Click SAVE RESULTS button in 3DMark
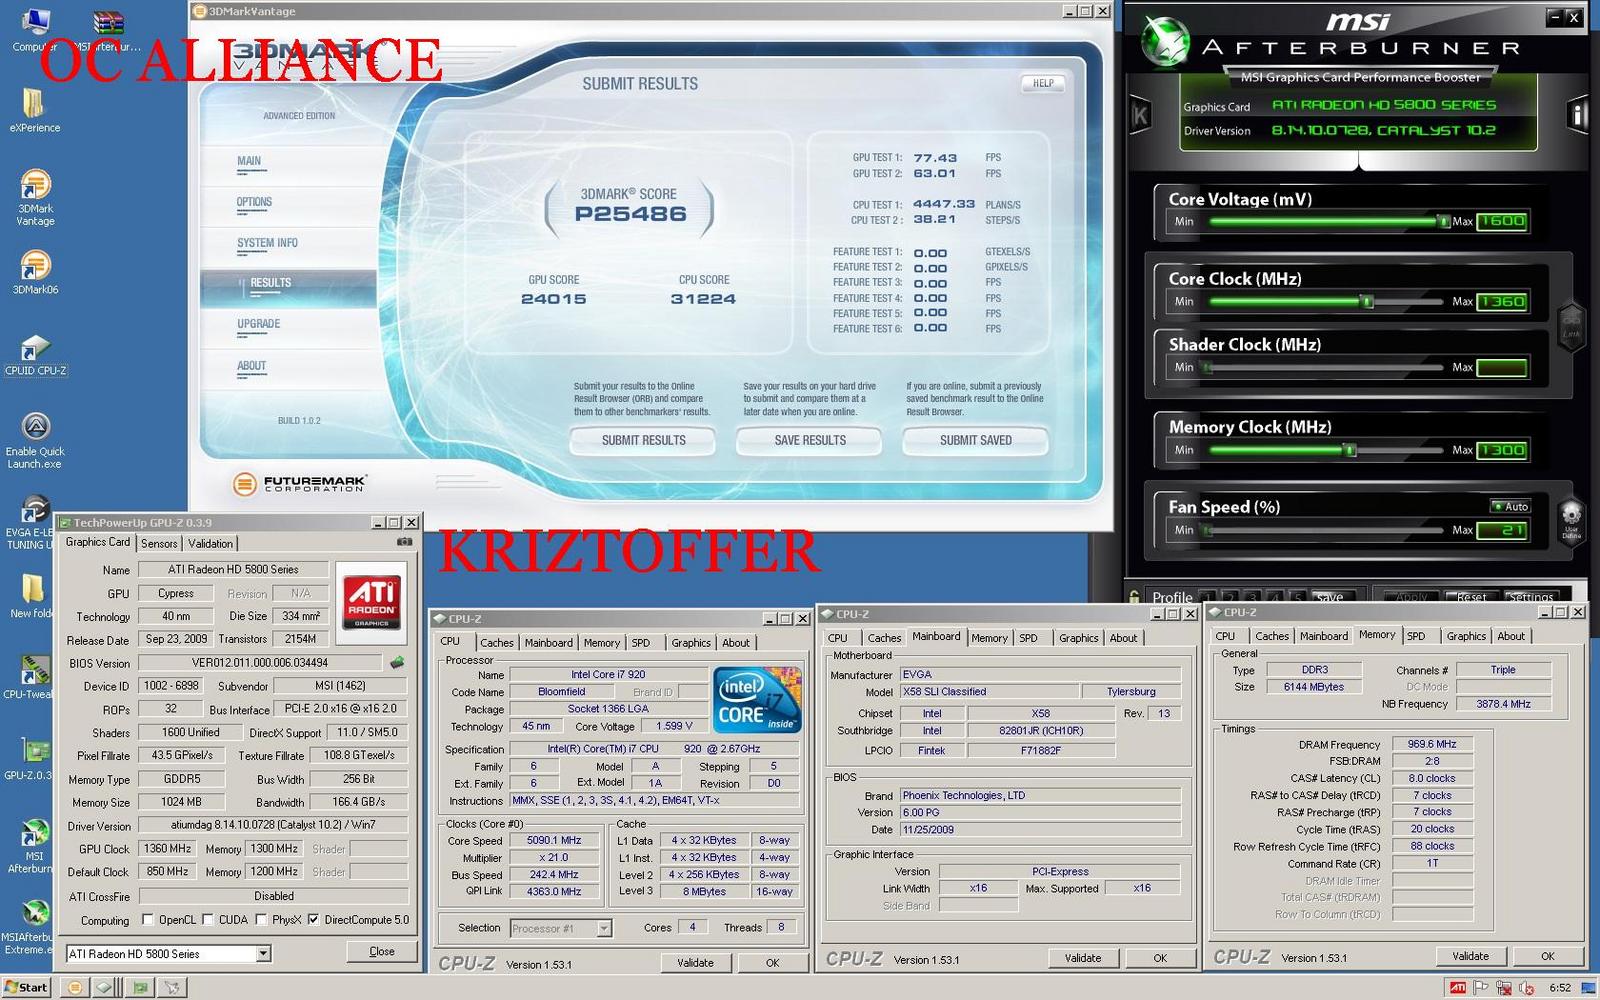The height and width of the screenshot is (1000, 1600). [810, 440]
